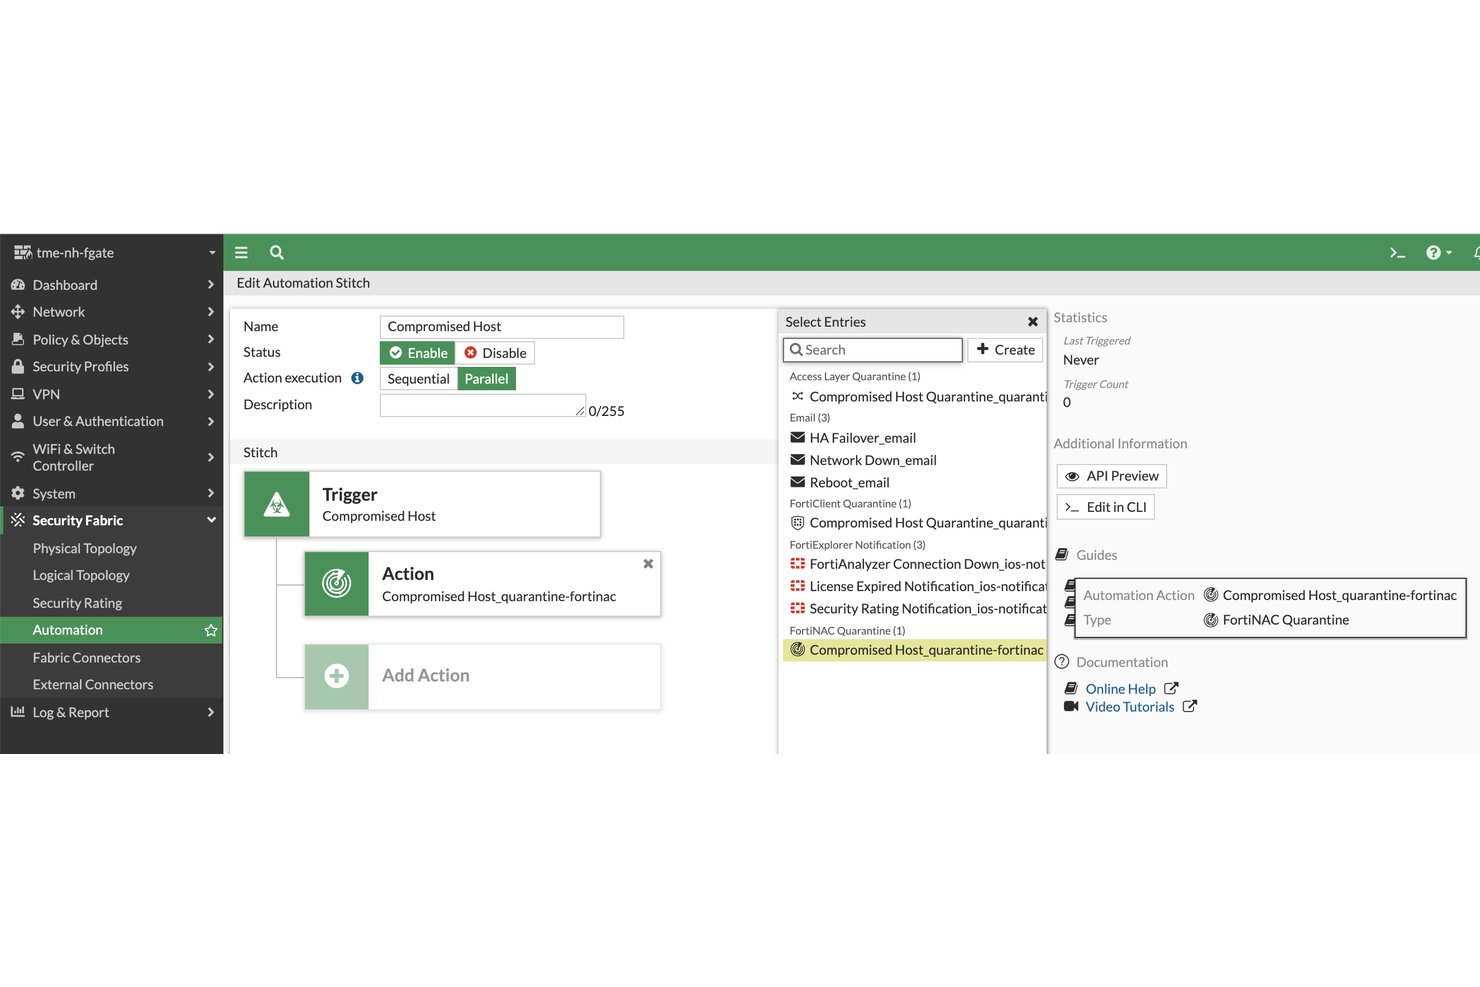Collapse the Security Fabric menu chevron
This screenshot has height=987, width=1480.
[x=211, y=520]
